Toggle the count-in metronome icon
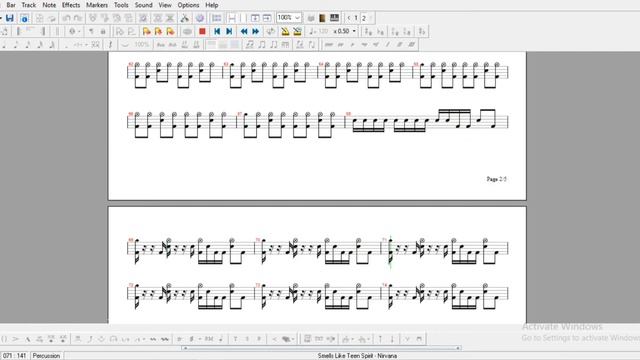Image resolution: width=640 pixels, height=360 pixels. (x=297, y=31)
